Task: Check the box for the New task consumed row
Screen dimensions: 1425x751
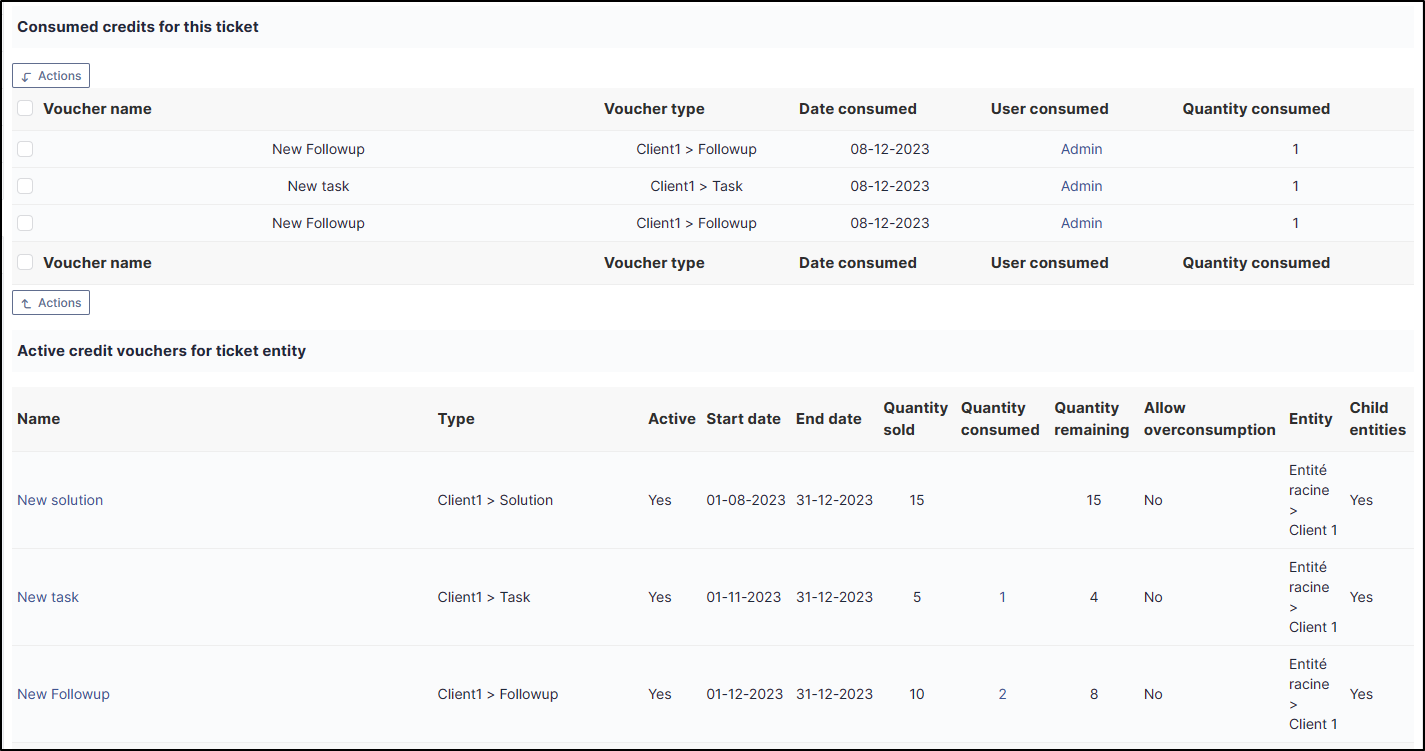Action: [25, 186]
